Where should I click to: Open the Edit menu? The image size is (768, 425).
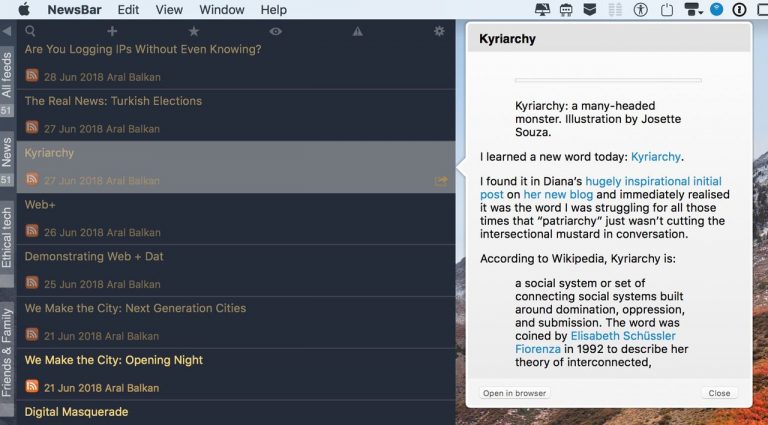pos(128,10)
